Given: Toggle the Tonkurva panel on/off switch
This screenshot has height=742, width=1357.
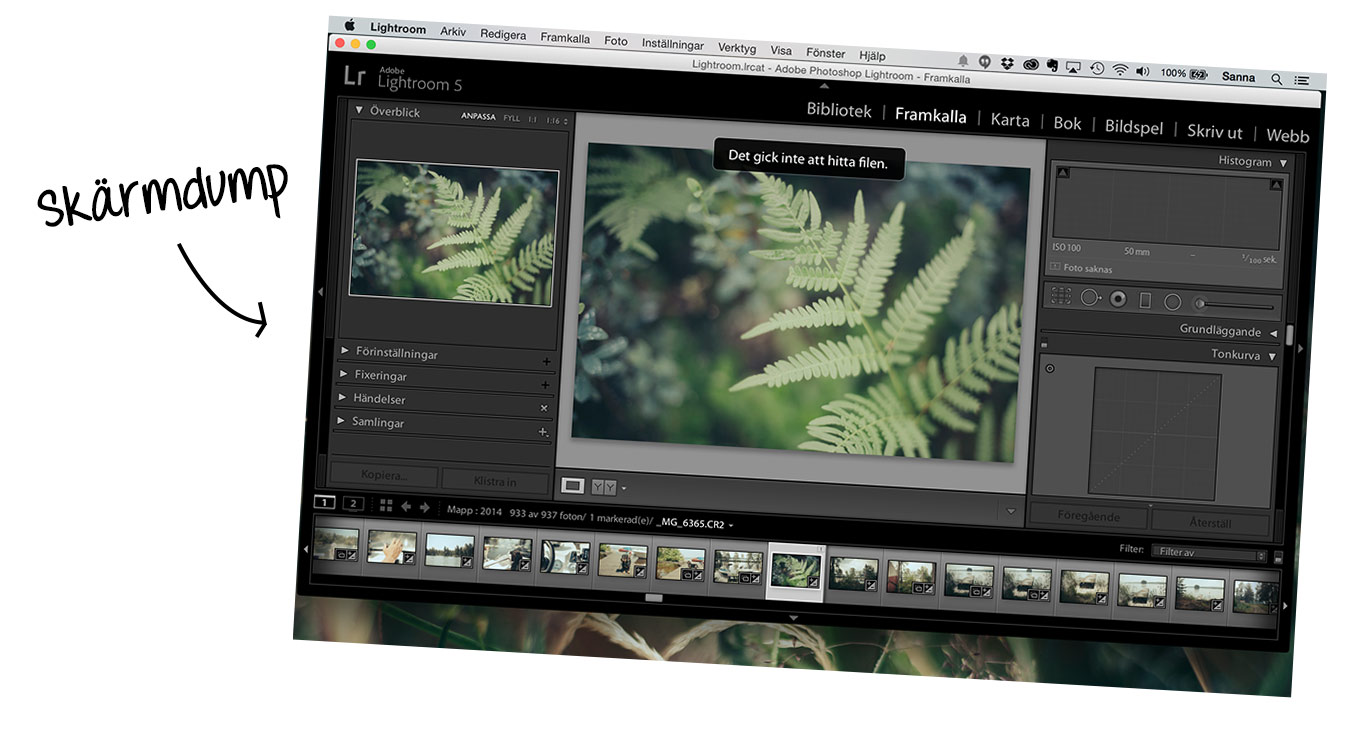Looking at the screenshot, I should [1044, 345].
